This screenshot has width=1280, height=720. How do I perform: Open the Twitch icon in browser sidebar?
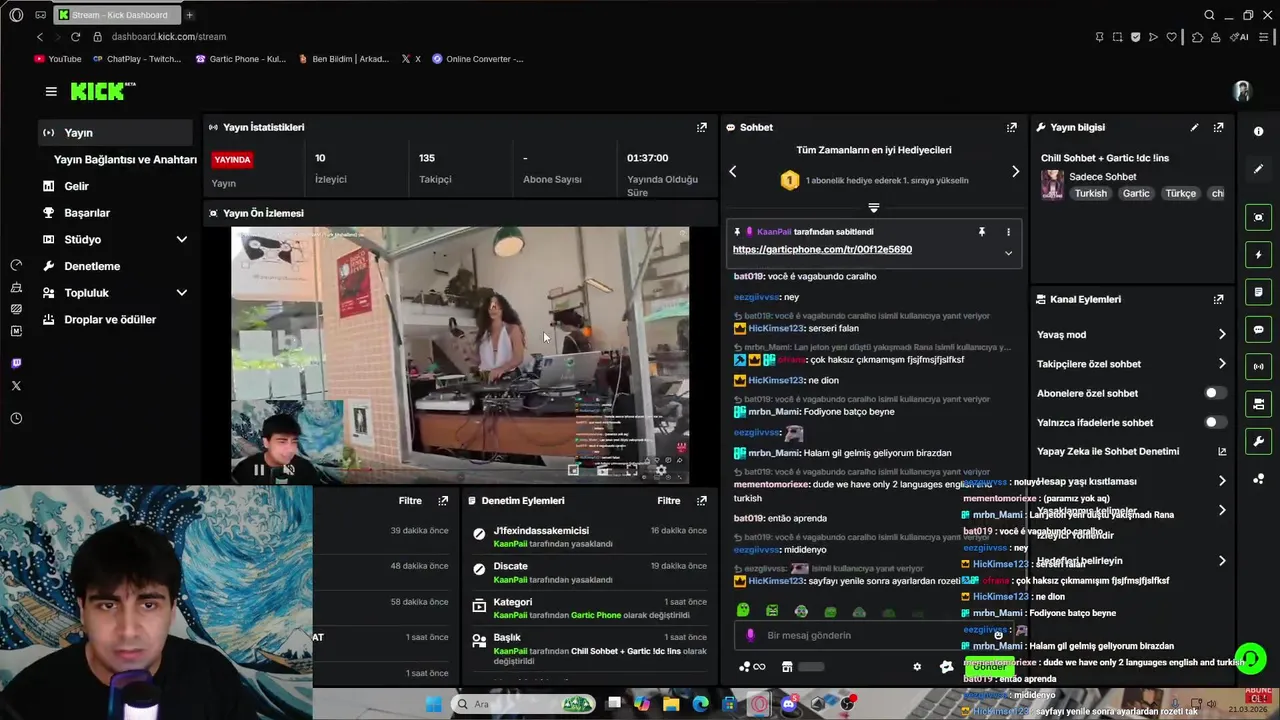coord(16,364)
